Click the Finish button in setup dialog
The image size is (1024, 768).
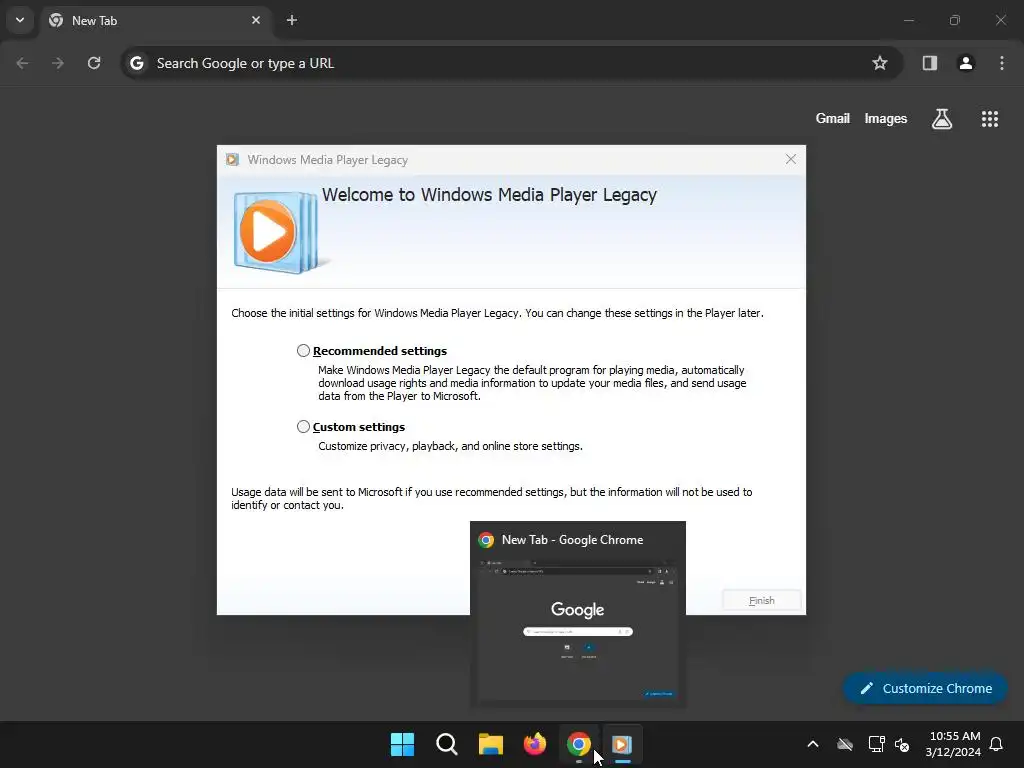pos(761,600)
